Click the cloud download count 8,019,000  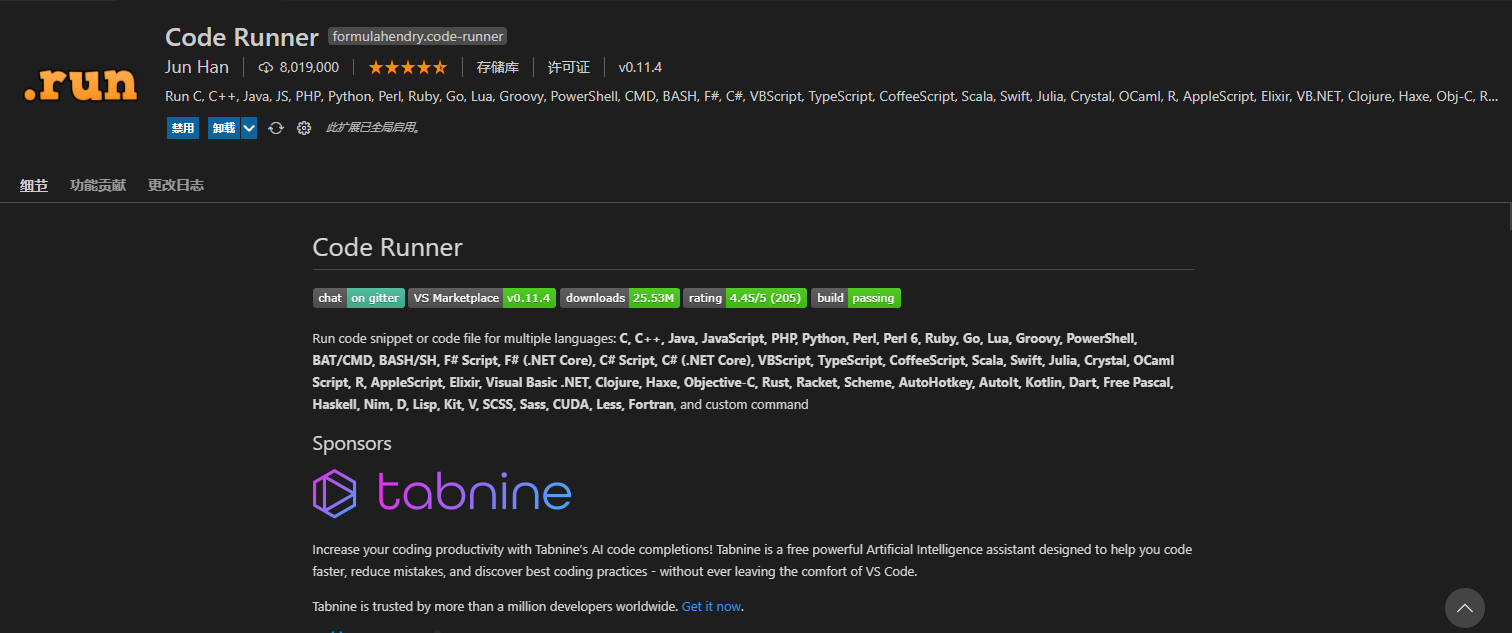pyautogui.click(x=299, y=67)
